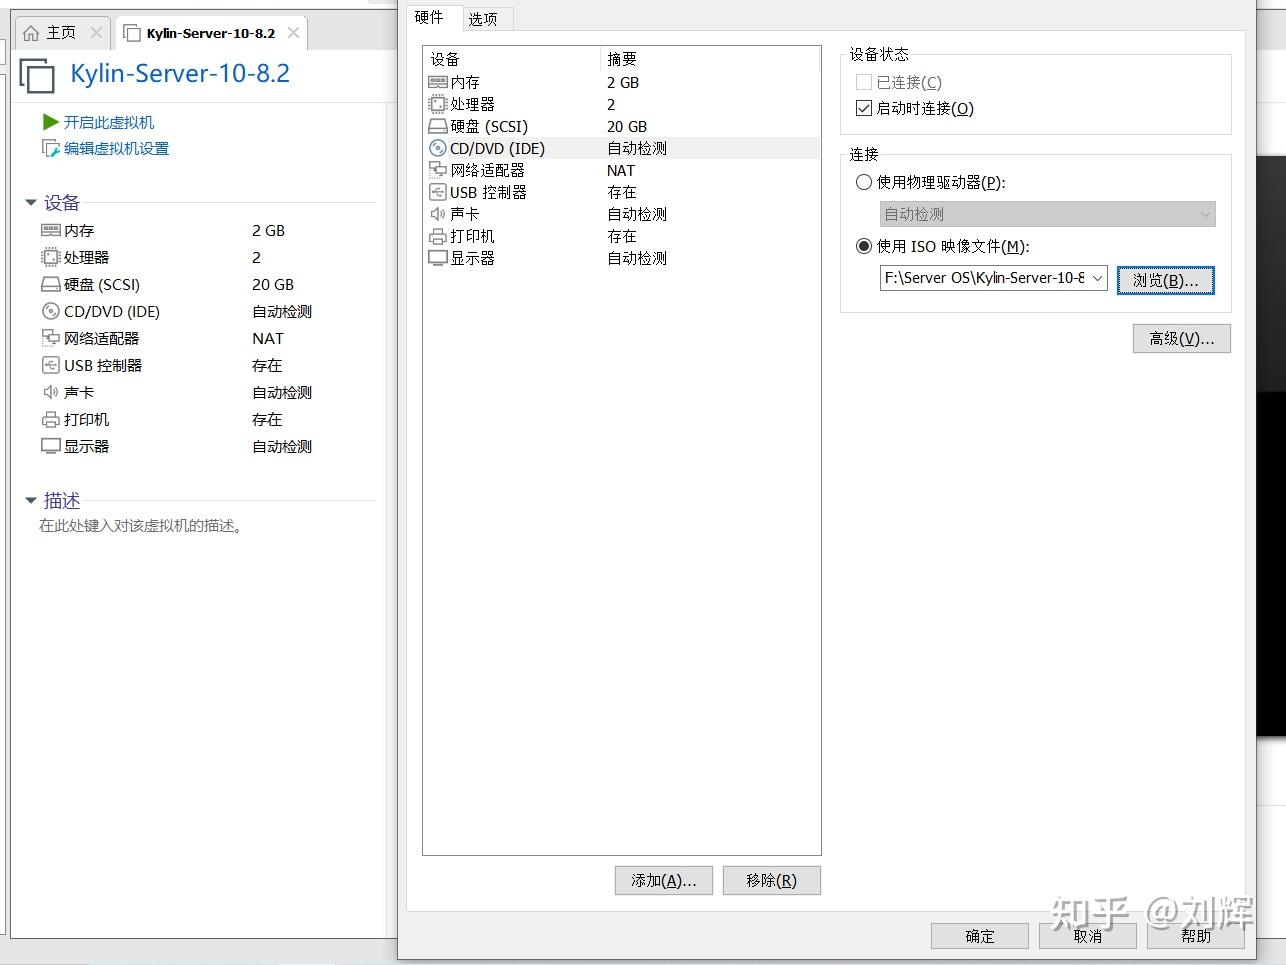Click the sound card speaker icon in dialog
This screenshot has width=1286, height=965.
point(437,214)
